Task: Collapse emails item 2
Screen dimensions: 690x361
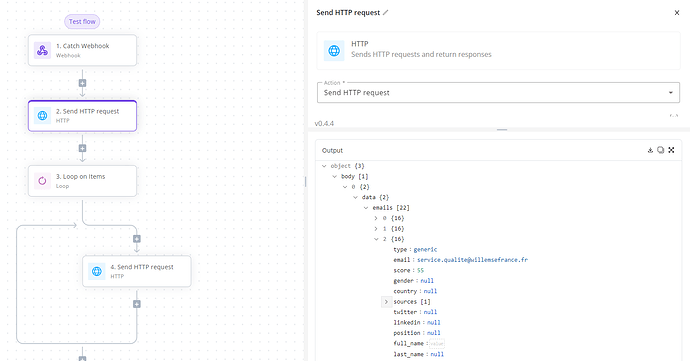Action: click(376, 239)
